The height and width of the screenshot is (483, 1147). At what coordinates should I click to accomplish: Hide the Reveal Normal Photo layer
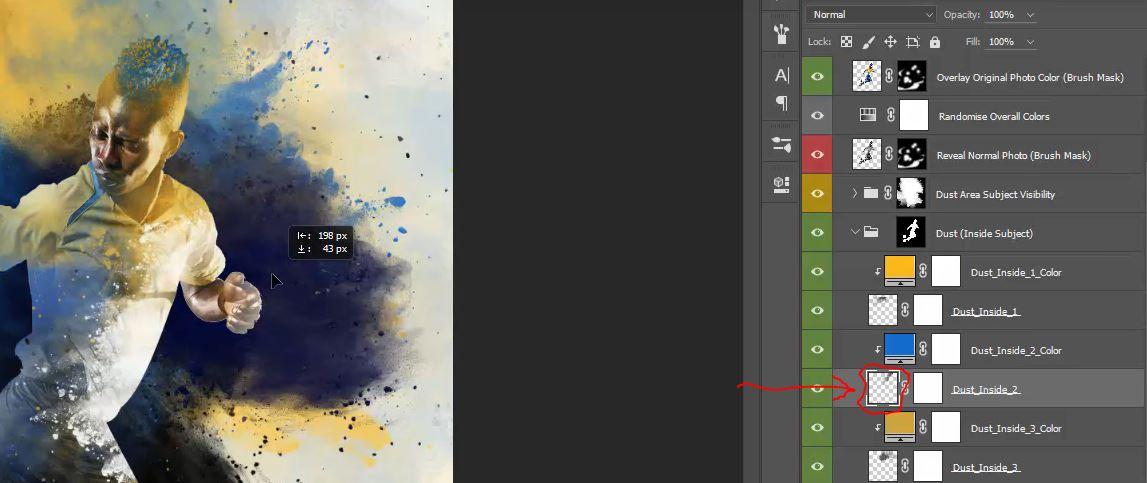pos(817,154)
